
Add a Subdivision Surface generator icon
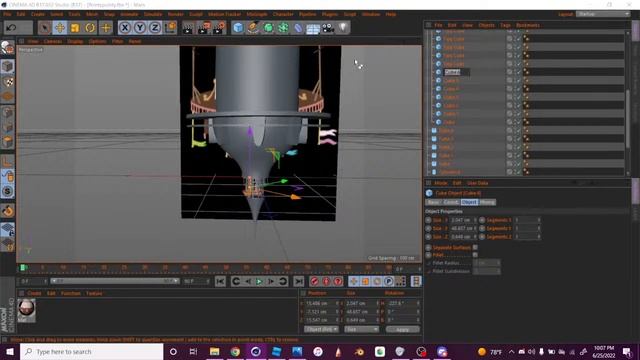click(268, 28)
